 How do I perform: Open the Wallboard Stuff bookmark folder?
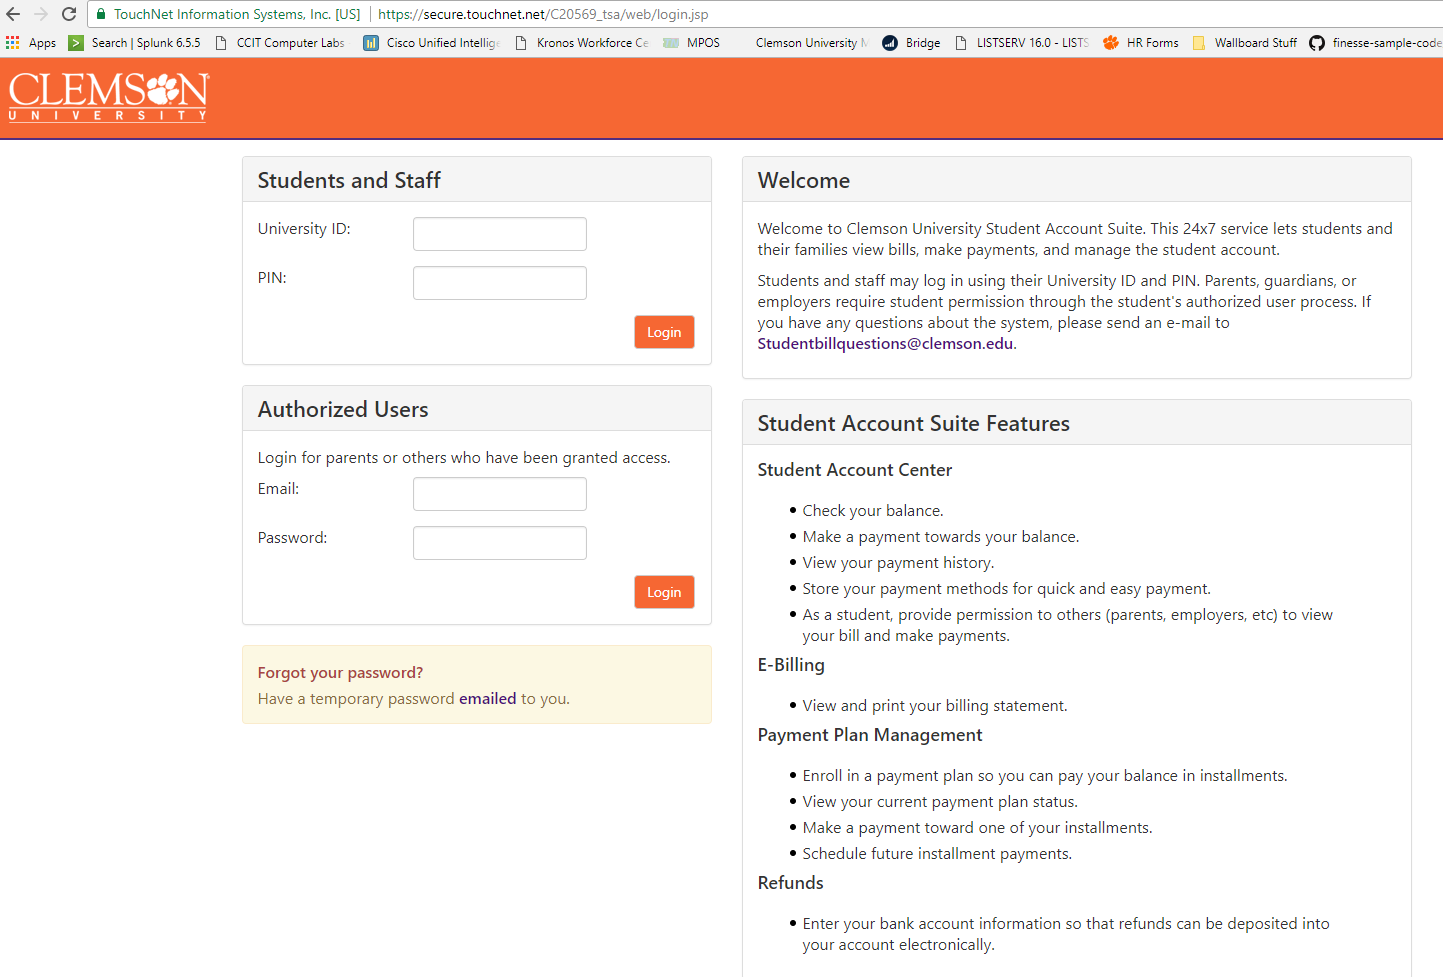click(x=1245, y=43)
